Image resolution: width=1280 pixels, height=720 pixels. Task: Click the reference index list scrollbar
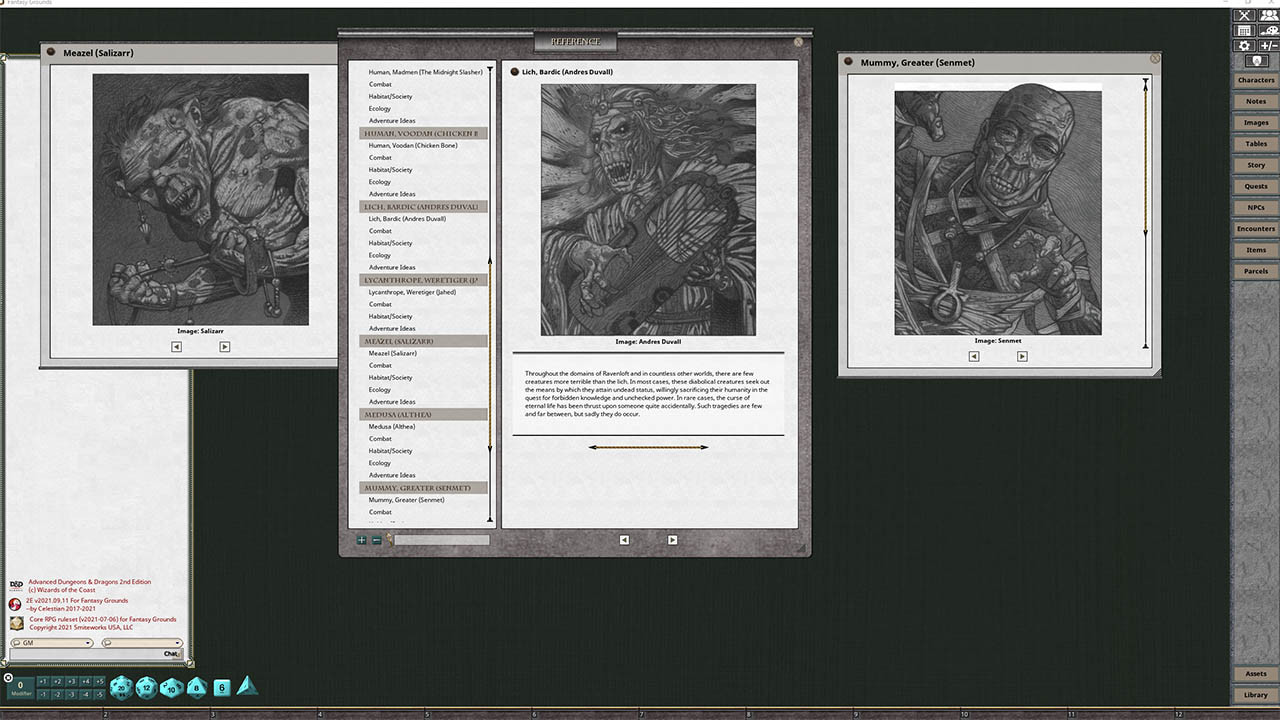pos(490,300)
